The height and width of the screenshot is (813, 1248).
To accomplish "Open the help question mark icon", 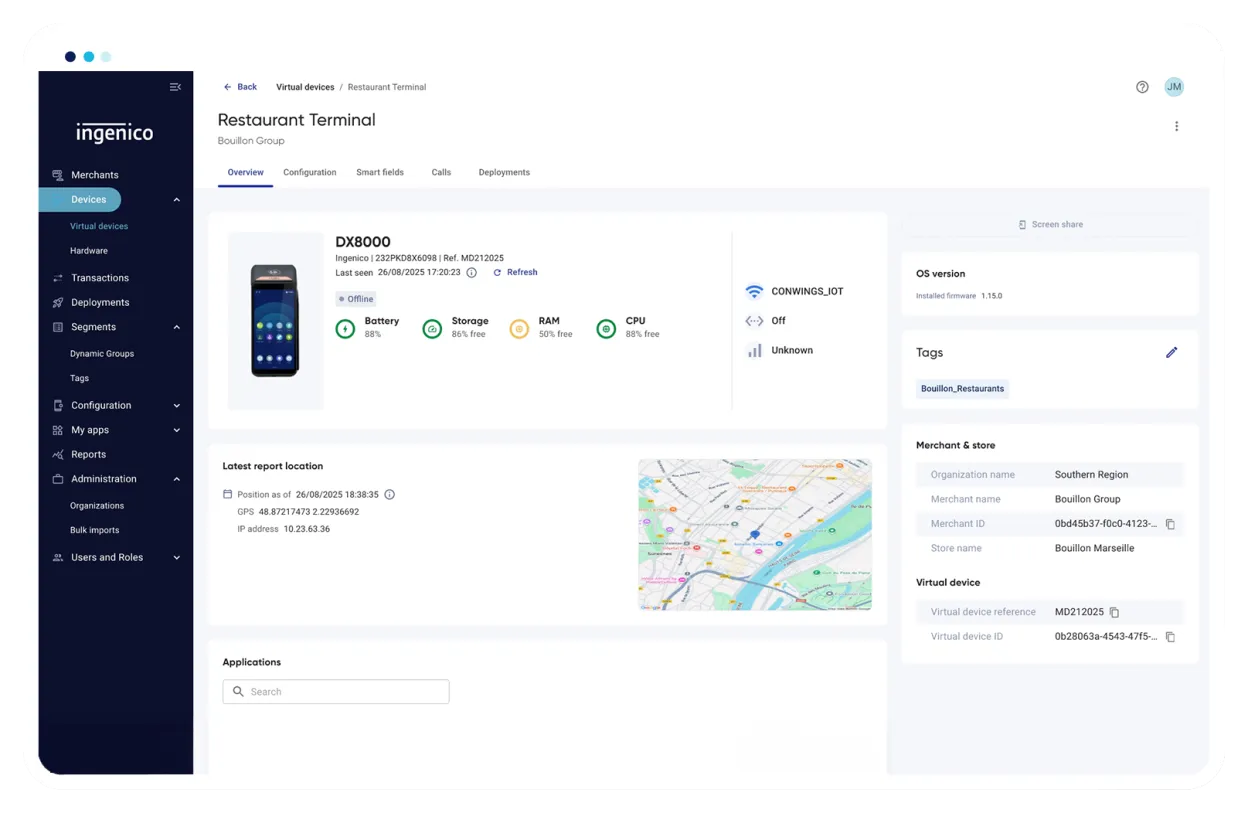I will [x=1142, y=87].
